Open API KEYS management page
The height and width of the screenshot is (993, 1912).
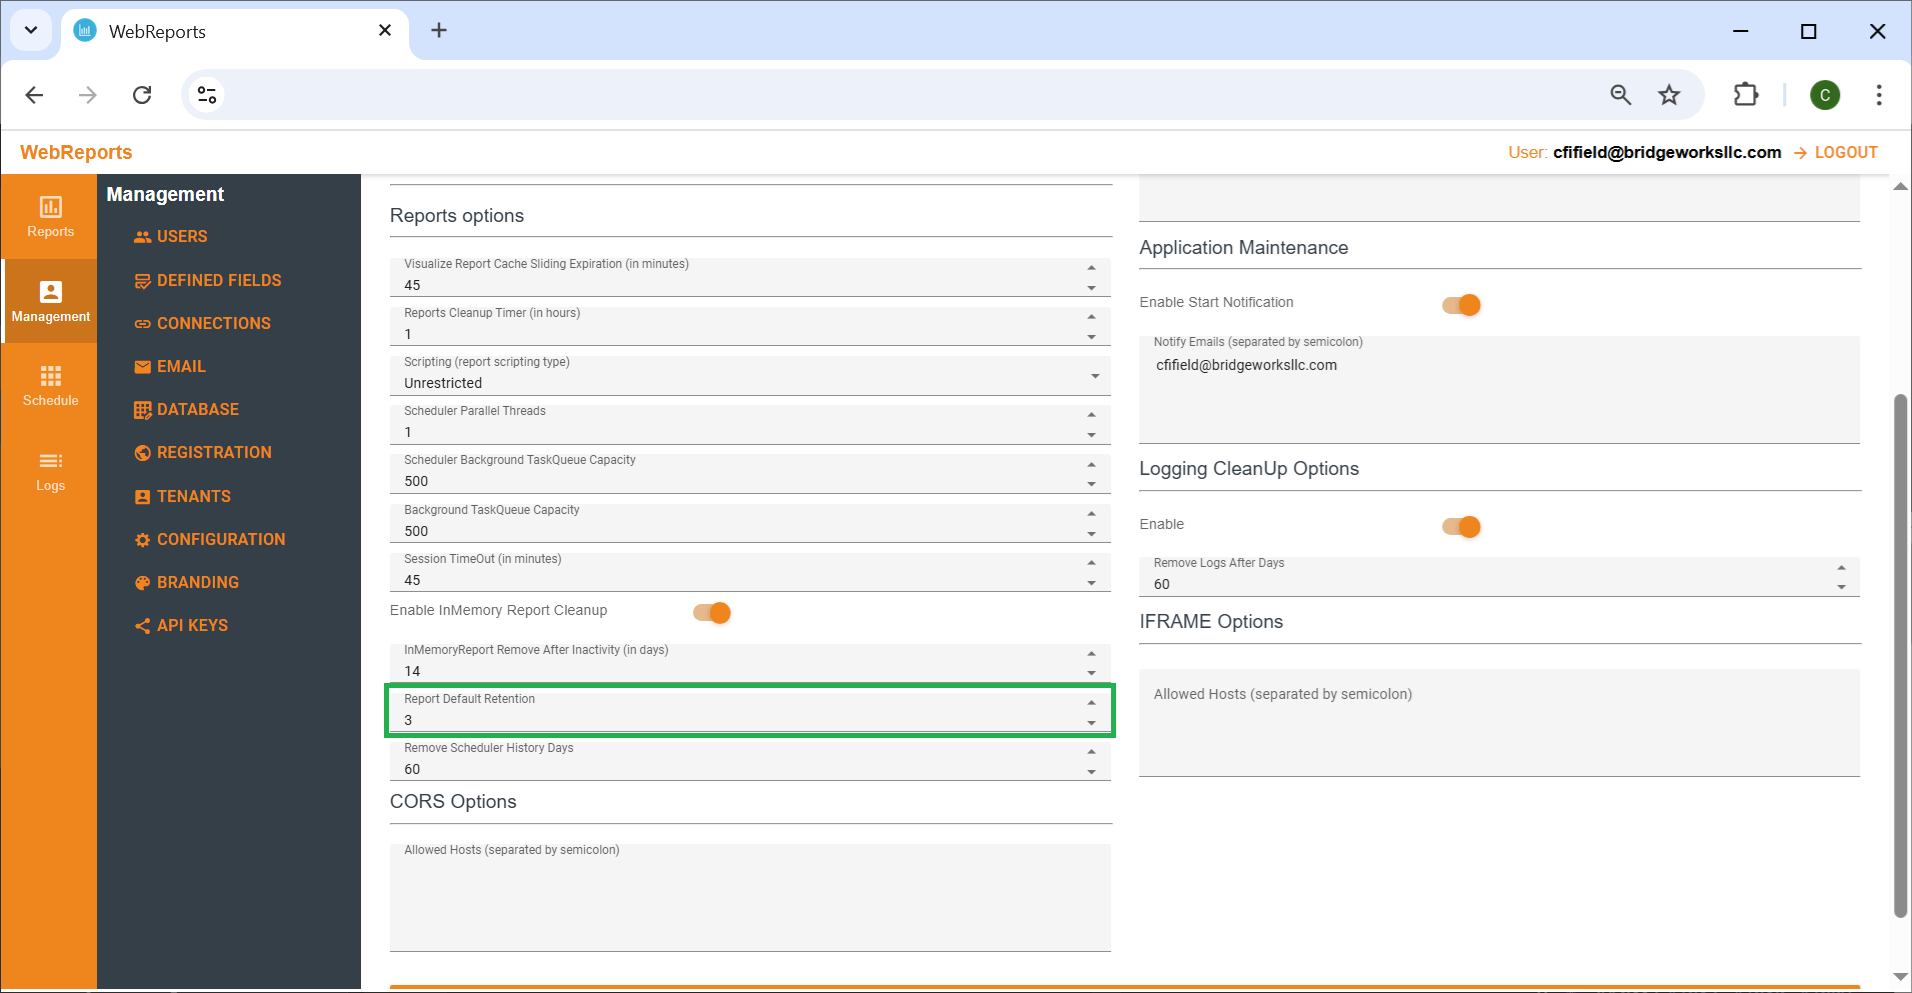coord(192,626)
